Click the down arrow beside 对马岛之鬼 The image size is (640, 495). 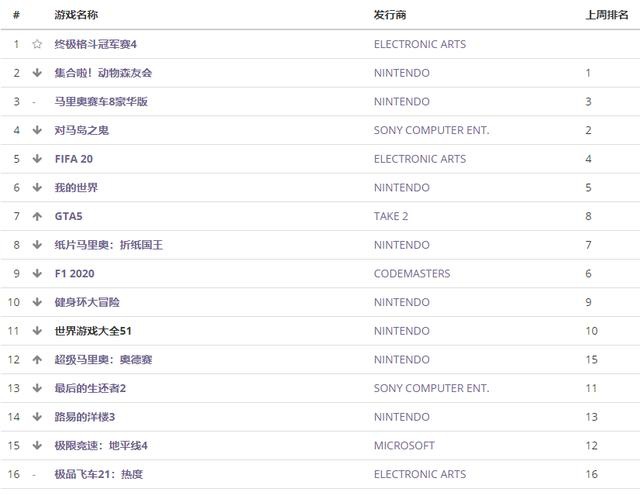pos(37,130)
